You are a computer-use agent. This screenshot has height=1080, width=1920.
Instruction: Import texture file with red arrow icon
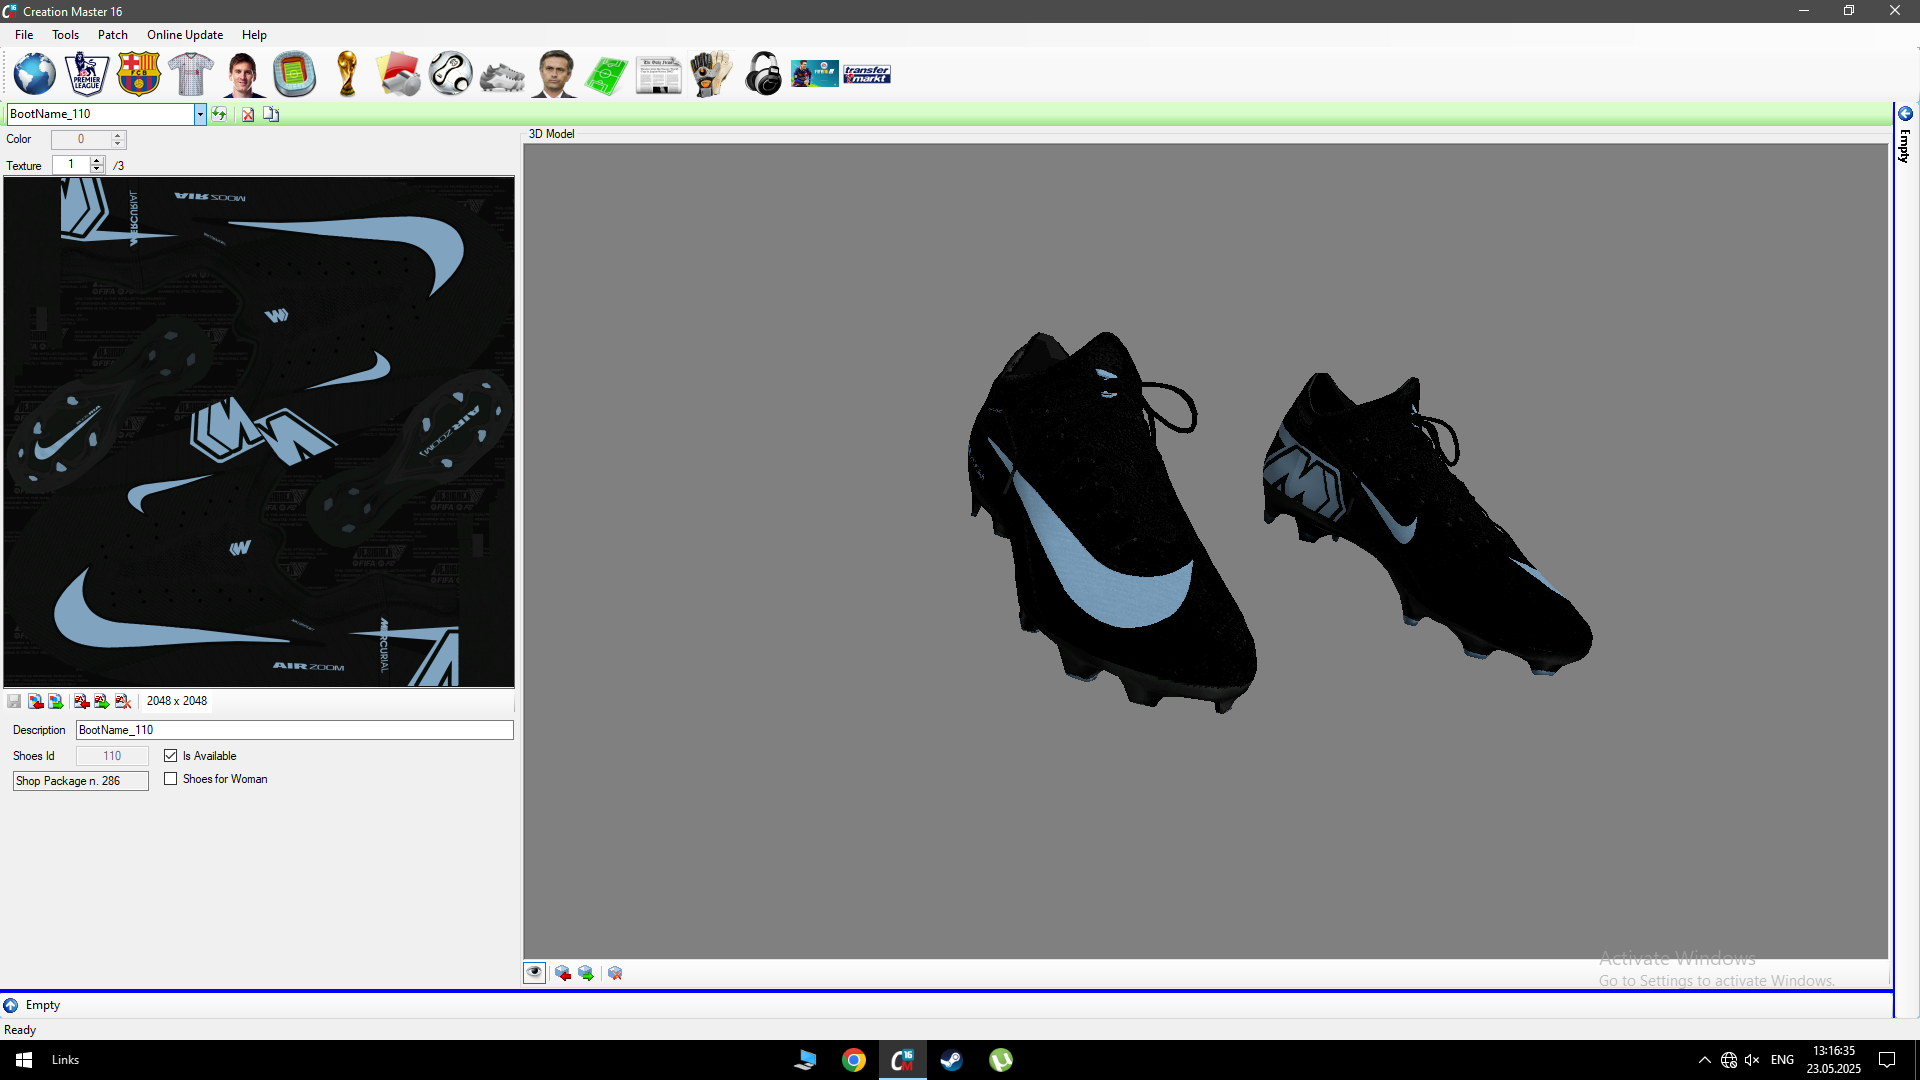pyautogui.click(x=82, y=701)
